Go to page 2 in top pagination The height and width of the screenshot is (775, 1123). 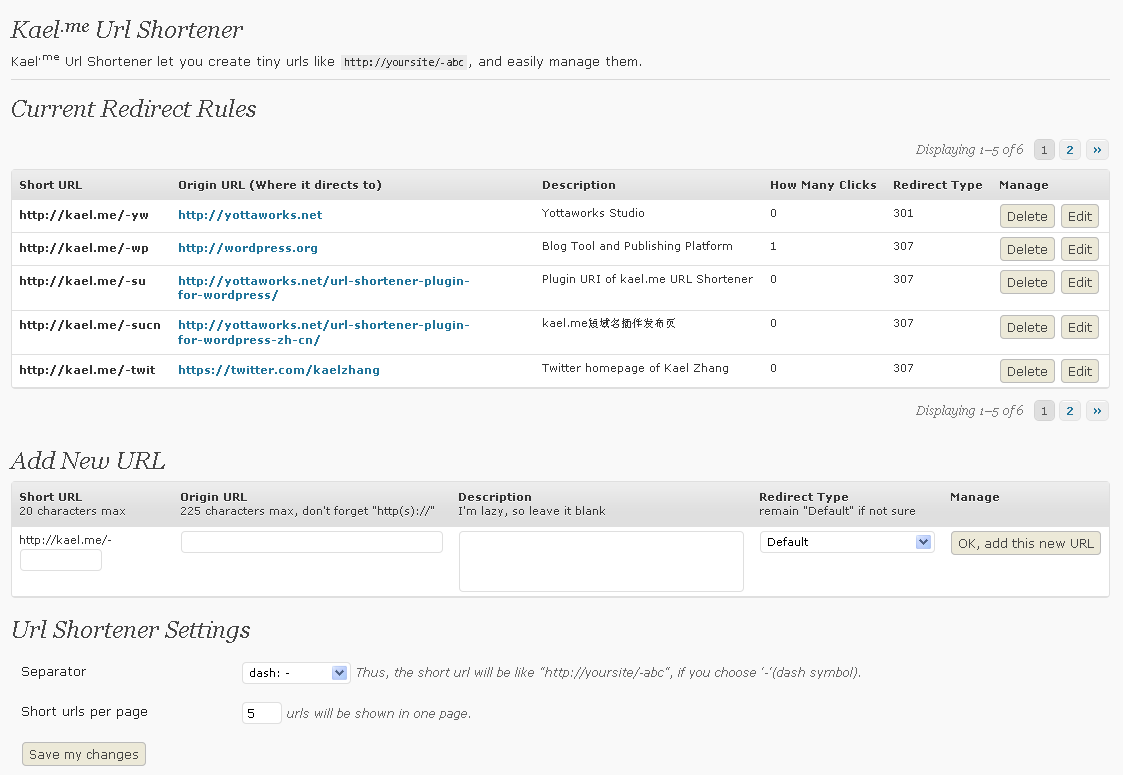coord(1069,150)
